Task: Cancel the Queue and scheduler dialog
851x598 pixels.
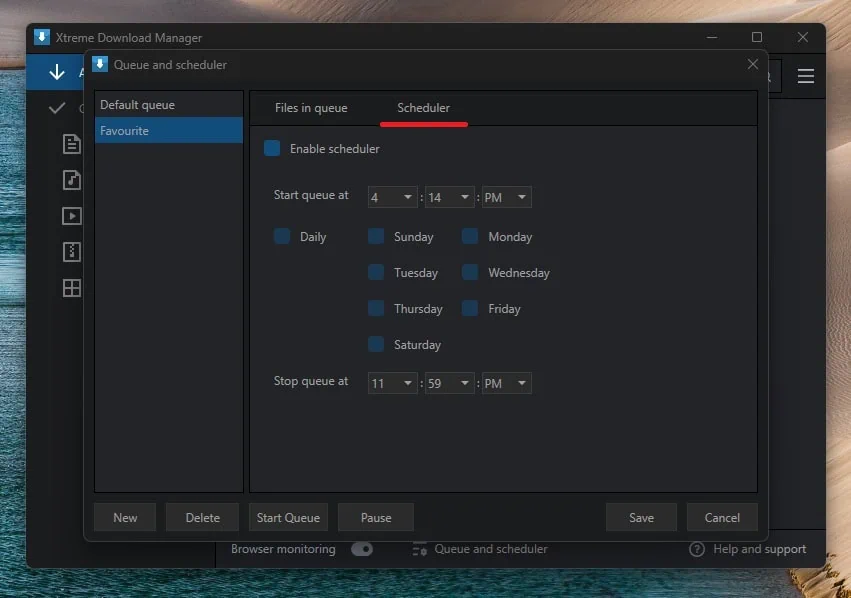Action: (x=722, y=518)
